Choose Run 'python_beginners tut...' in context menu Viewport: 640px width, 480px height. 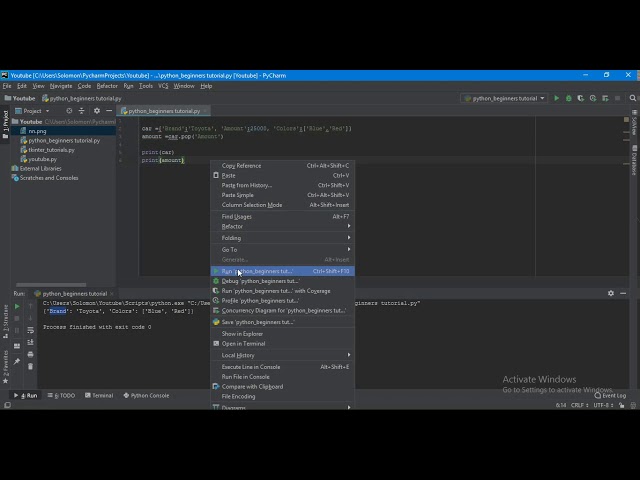click(282, 271)
